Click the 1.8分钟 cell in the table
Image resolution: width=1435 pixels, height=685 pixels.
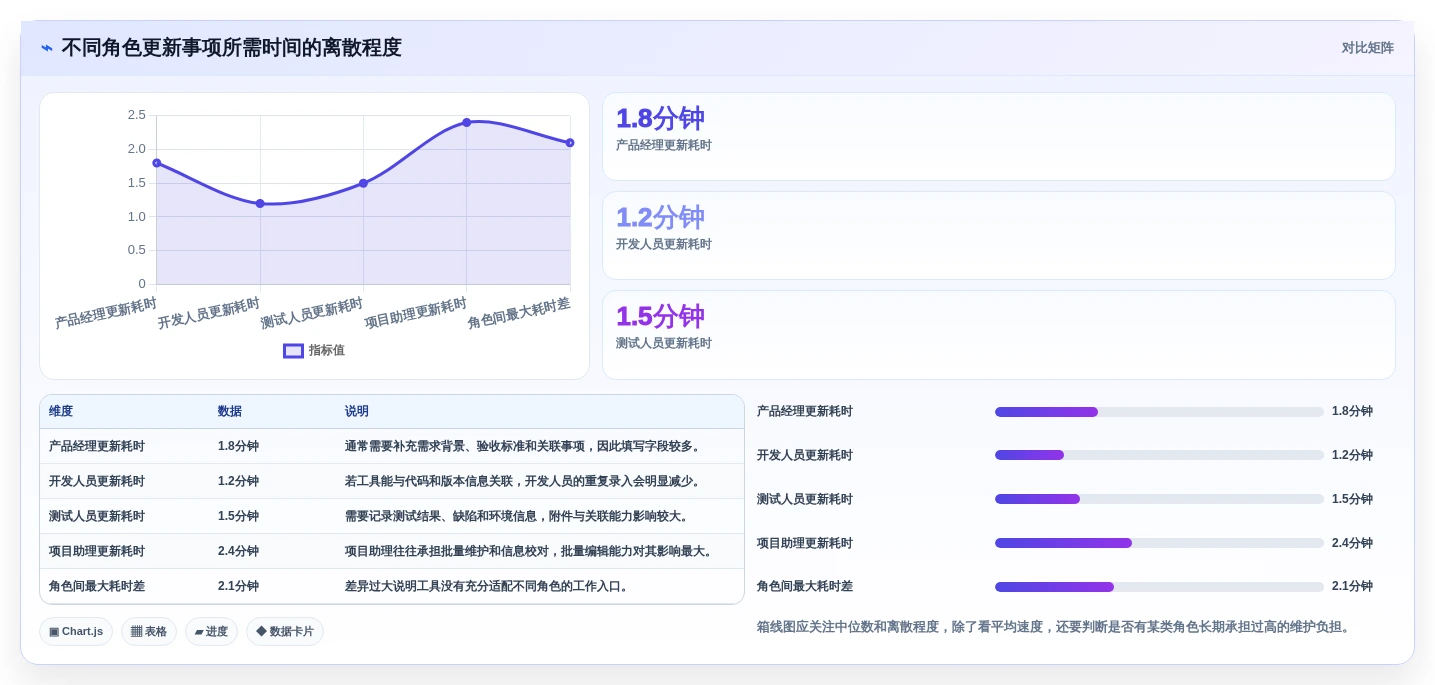[238, 447]
